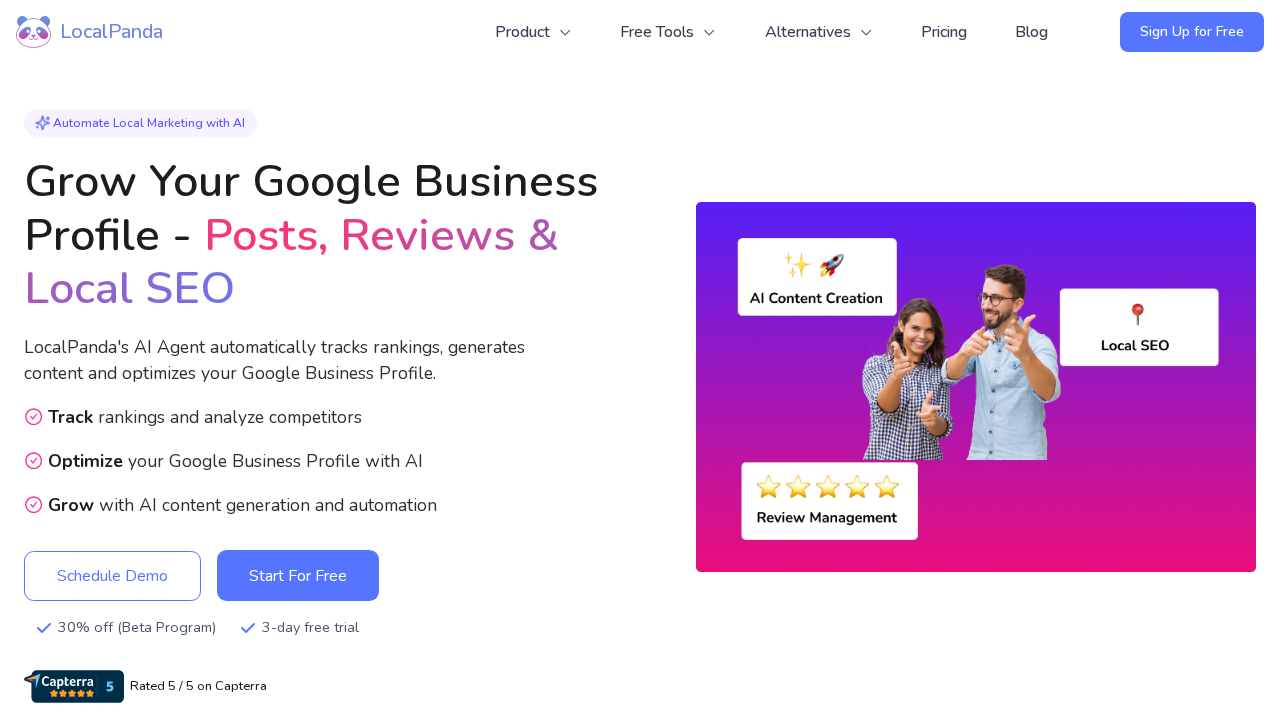Click the checkmark next to 30% off
This screenshot has height=720, width=1280.
click(44, 628)
